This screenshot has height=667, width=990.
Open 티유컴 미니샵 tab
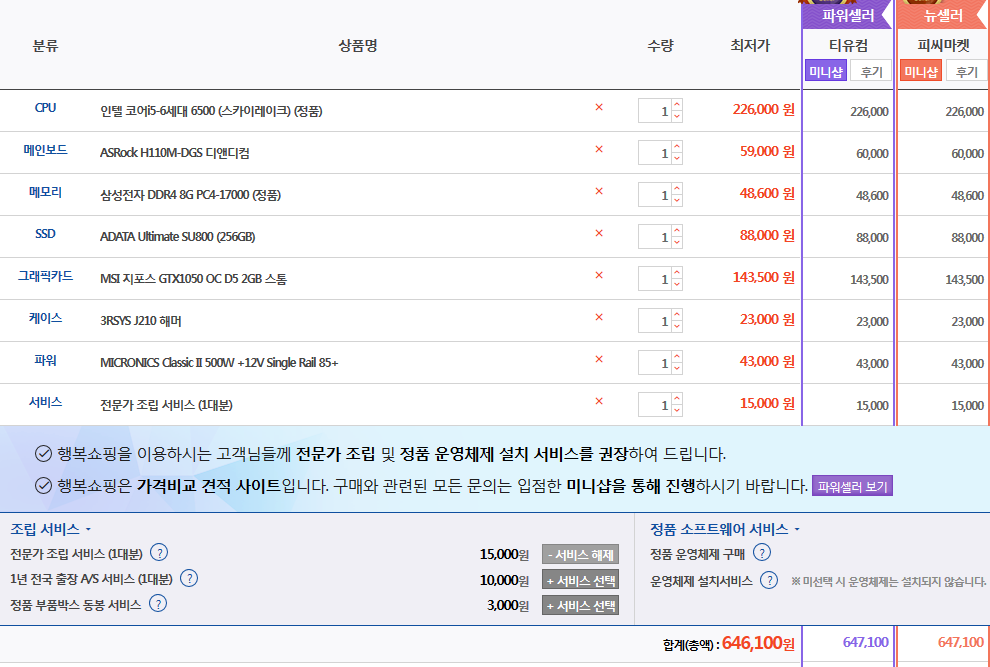point(826,71)
